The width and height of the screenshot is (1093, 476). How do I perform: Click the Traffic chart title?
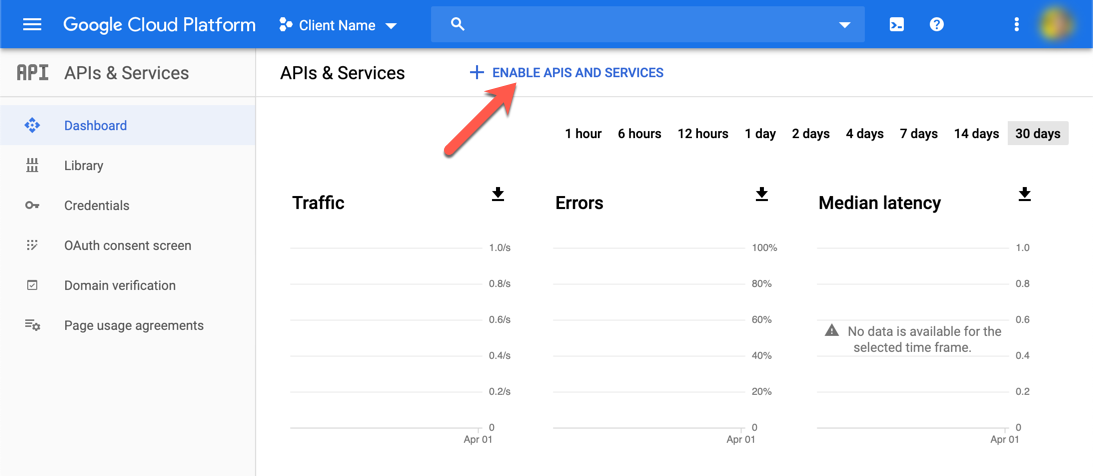tap(318, 203)
